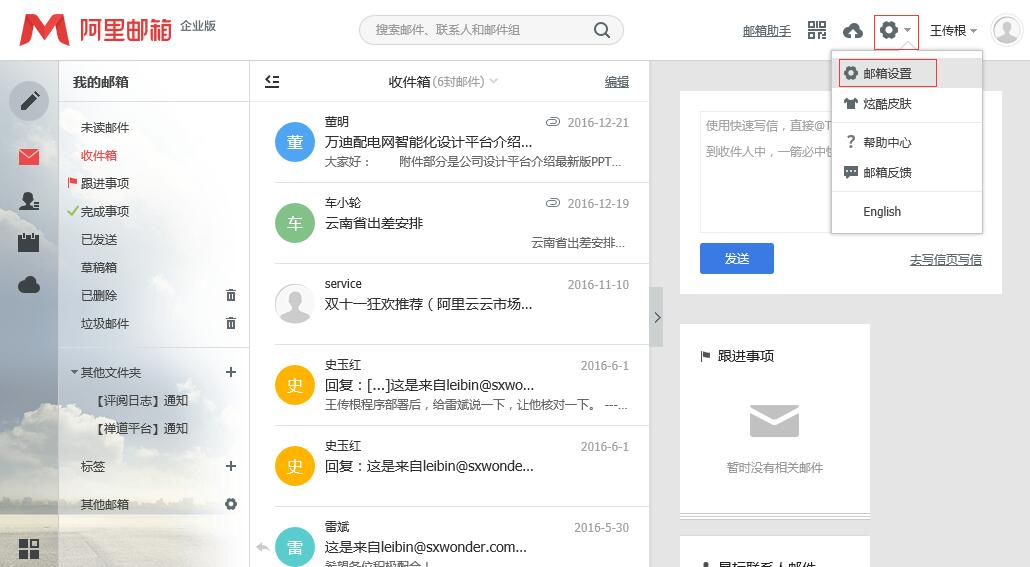This screenshot has height=567, width=1030.
Task: Click the settings gear icon in header
Action: point(889,30)
